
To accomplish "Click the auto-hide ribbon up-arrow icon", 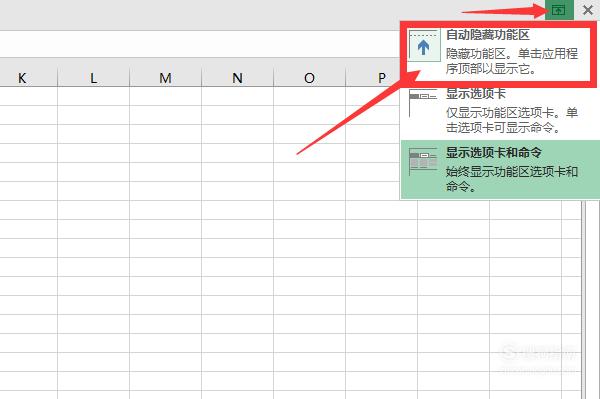I will click(423, 46).
